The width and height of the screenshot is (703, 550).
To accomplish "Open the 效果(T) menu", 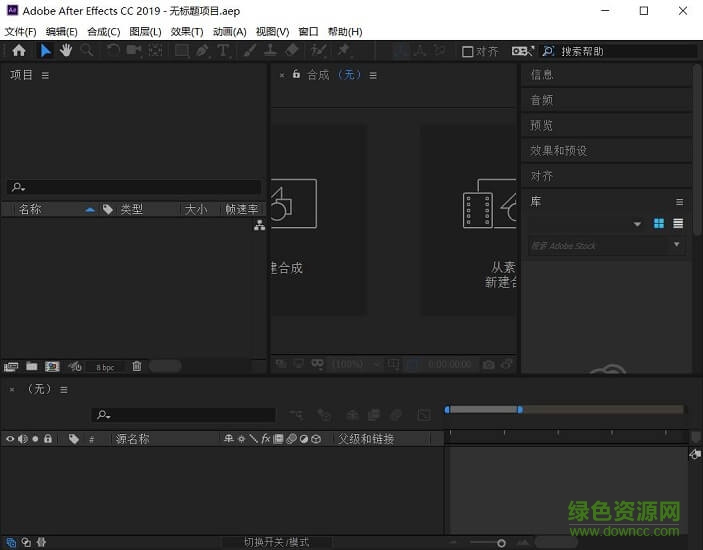I will pos(187,32).
